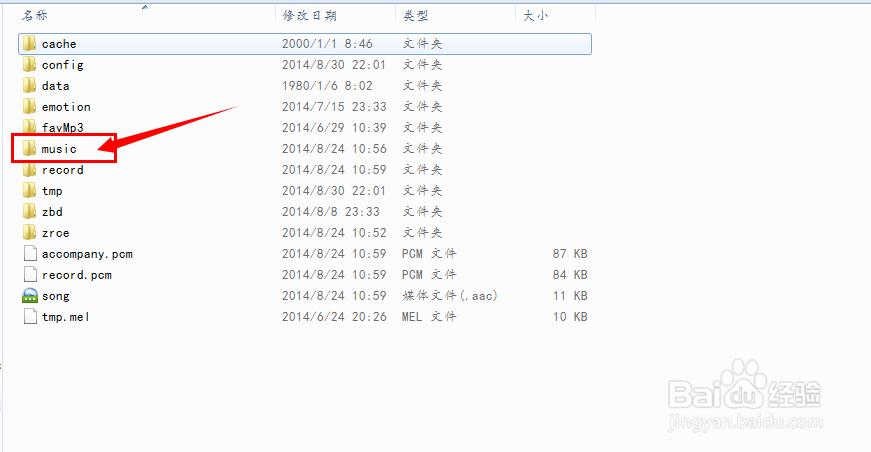Click the 1980/1/6 8:02 date of data
The image size is (871, 452).
pyautogui.click(x=327, y=86)
